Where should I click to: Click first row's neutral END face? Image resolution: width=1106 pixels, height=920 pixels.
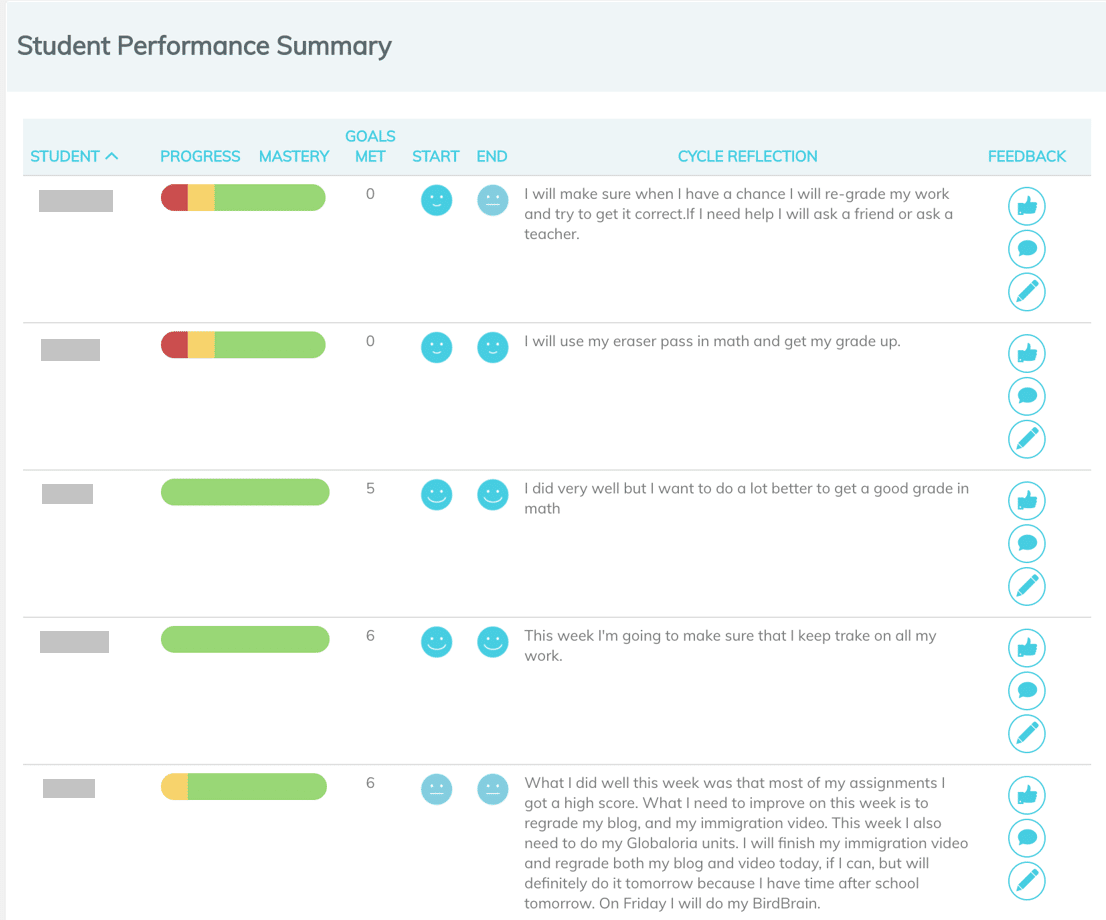point(492,200)
